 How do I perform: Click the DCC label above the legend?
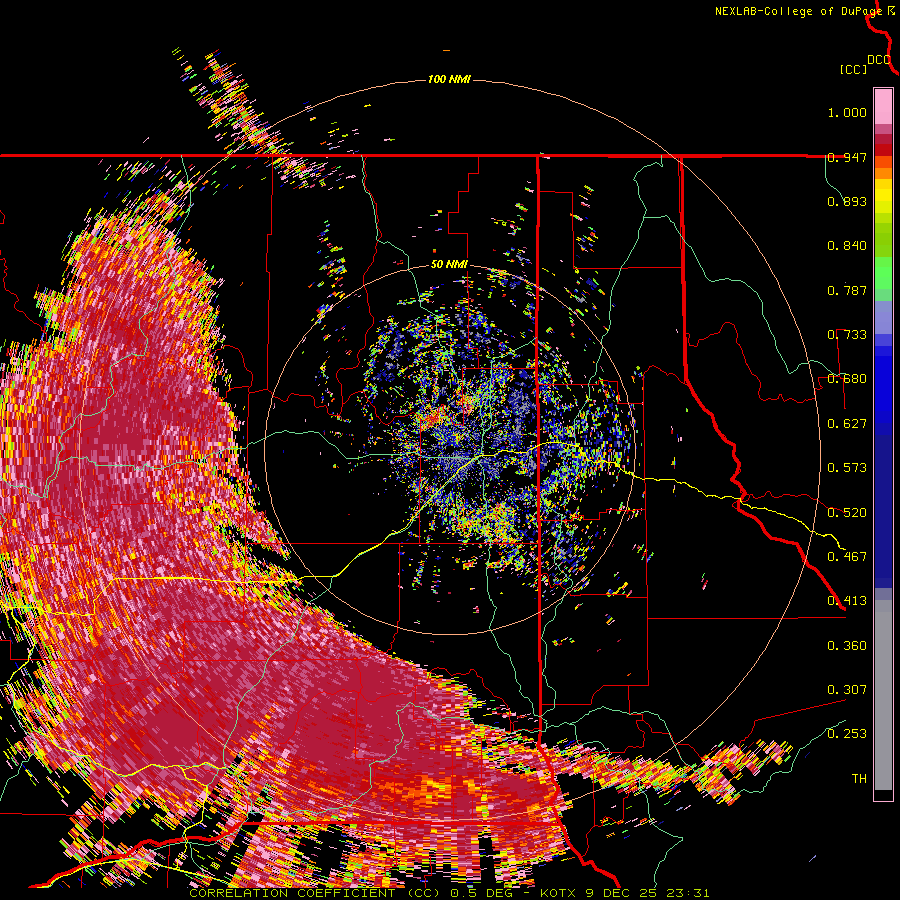click(879, 60)
